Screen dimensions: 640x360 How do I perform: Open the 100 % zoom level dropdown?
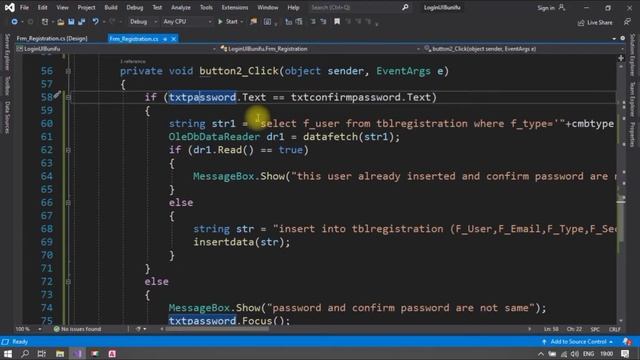28,329
